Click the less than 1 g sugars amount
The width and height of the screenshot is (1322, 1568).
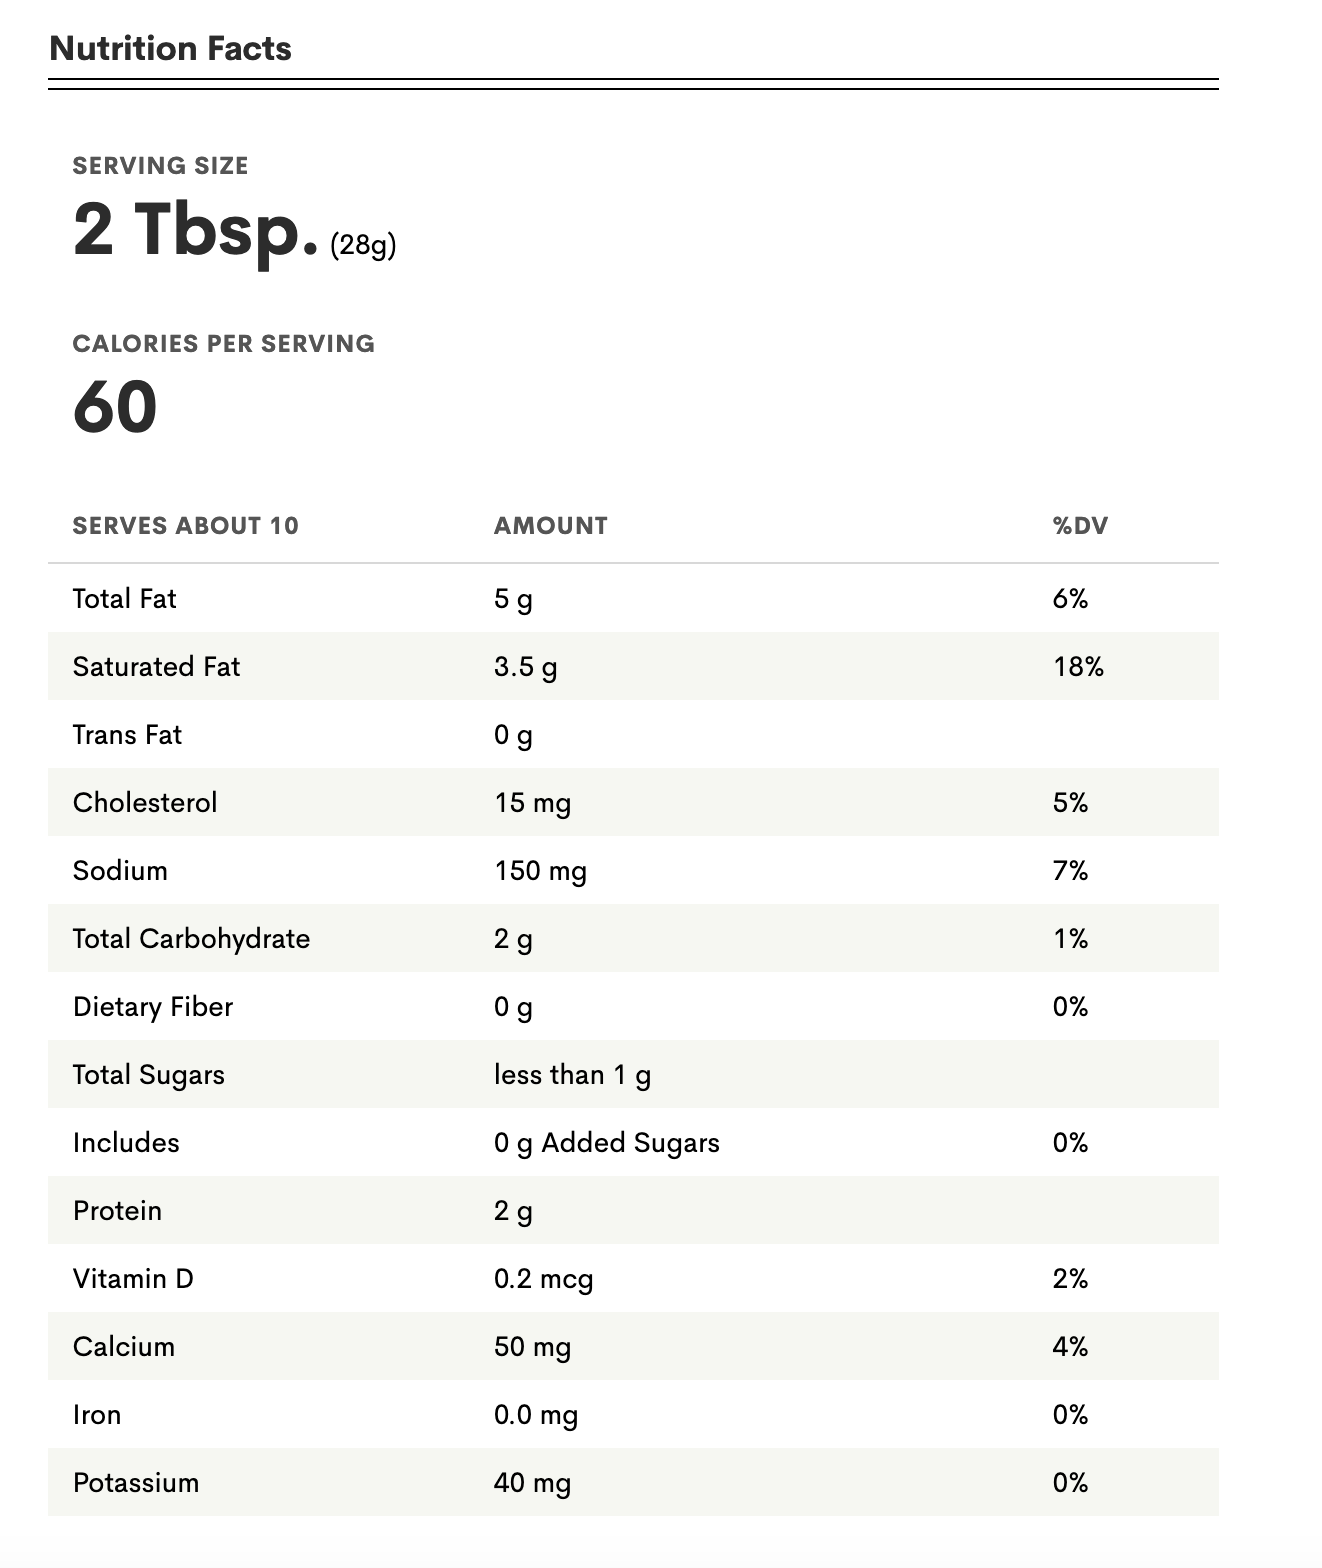point(572,1075)
